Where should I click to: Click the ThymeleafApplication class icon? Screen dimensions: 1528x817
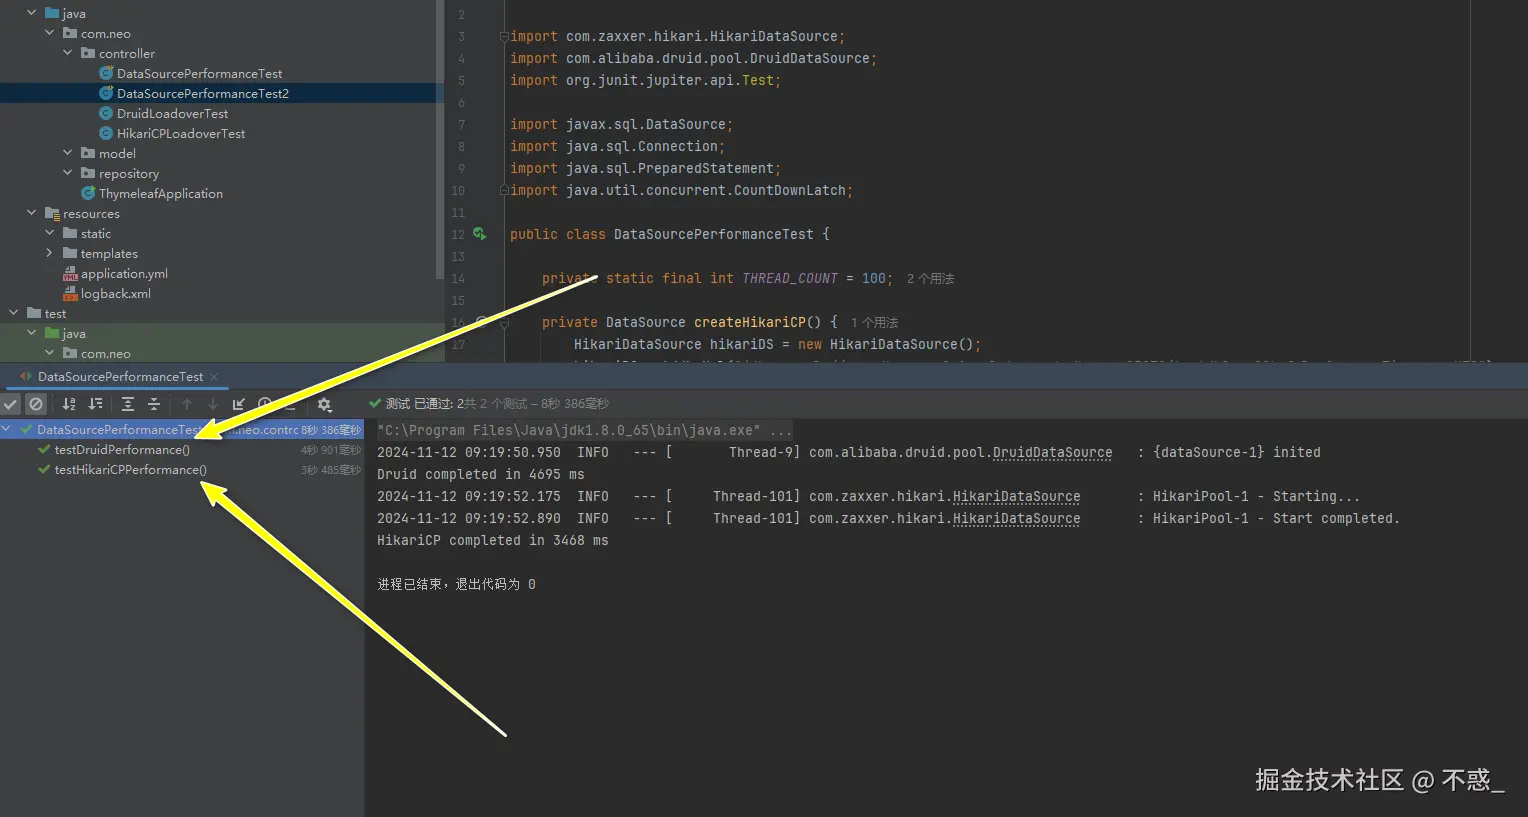(x=88, y=193)
